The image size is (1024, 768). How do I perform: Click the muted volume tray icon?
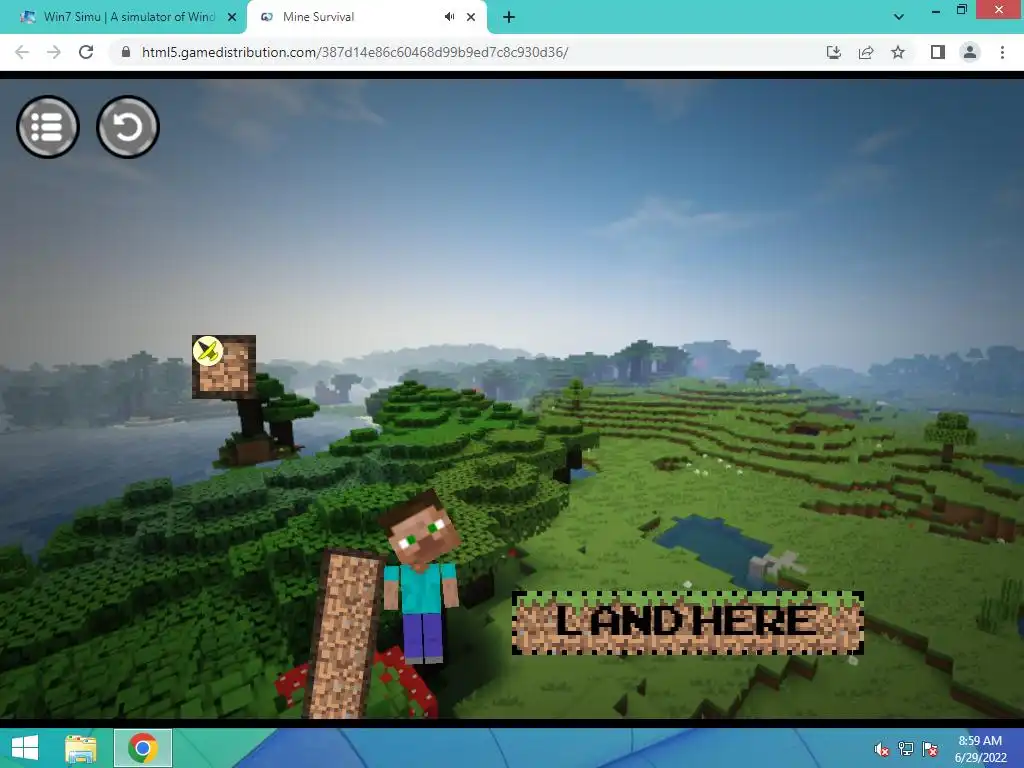click(x=882, y=749)
